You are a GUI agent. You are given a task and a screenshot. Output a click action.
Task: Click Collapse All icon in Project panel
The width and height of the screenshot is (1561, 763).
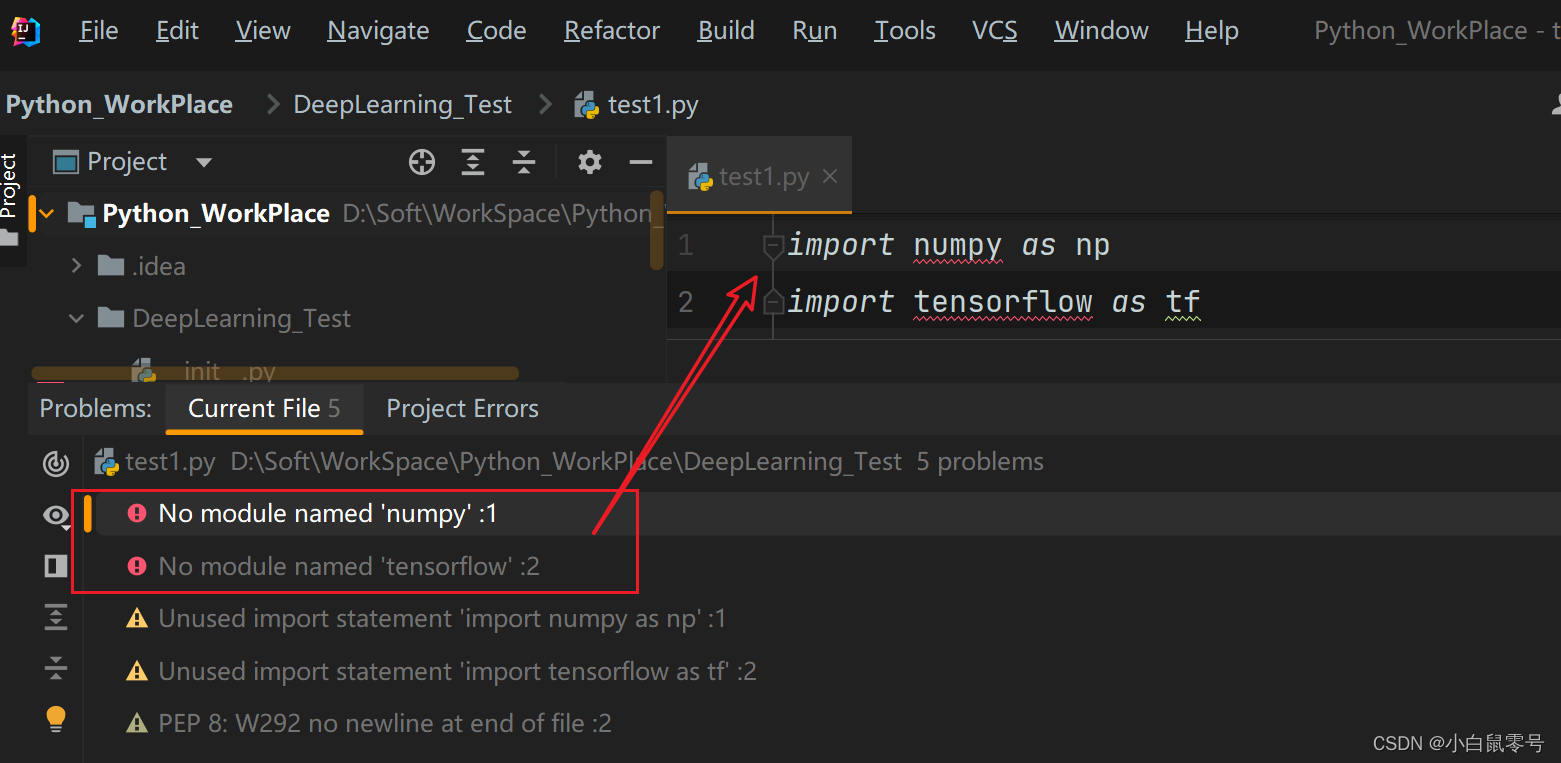(x=524, y=162)
